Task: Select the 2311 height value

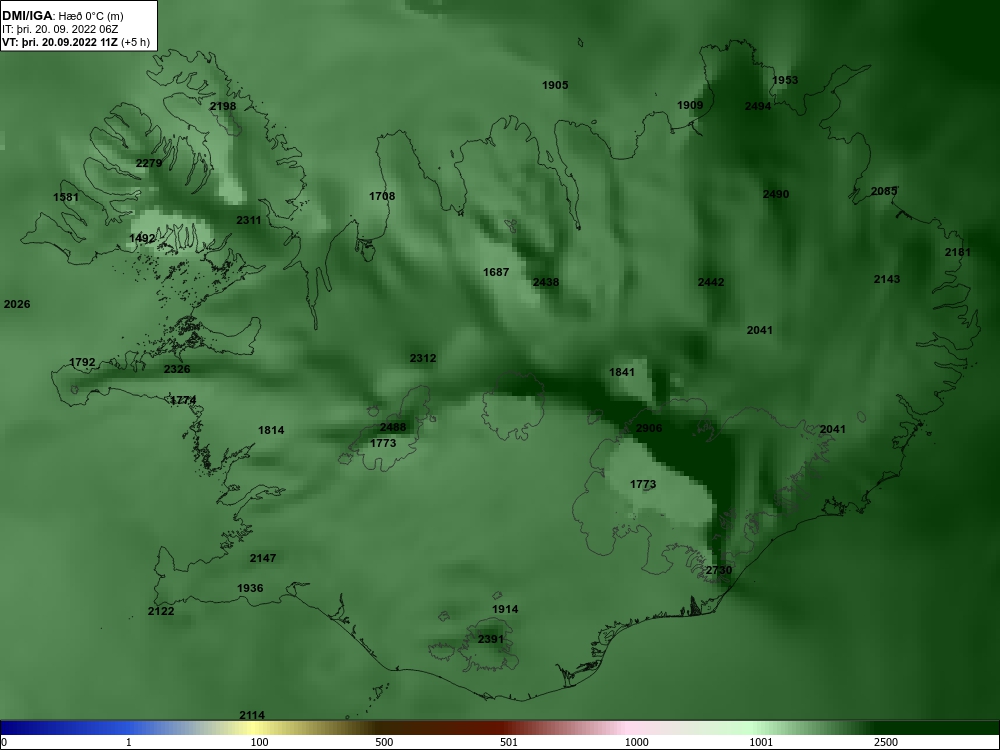Action: pos(249,220)
